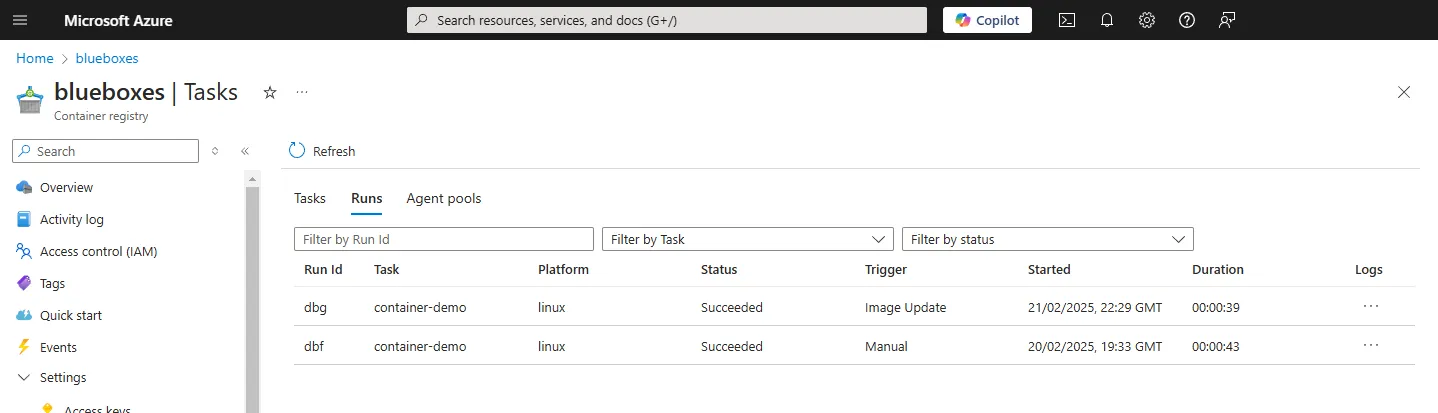Open portal settings gear
This screenshot has height=413, width=1438.
[1147, 20]
